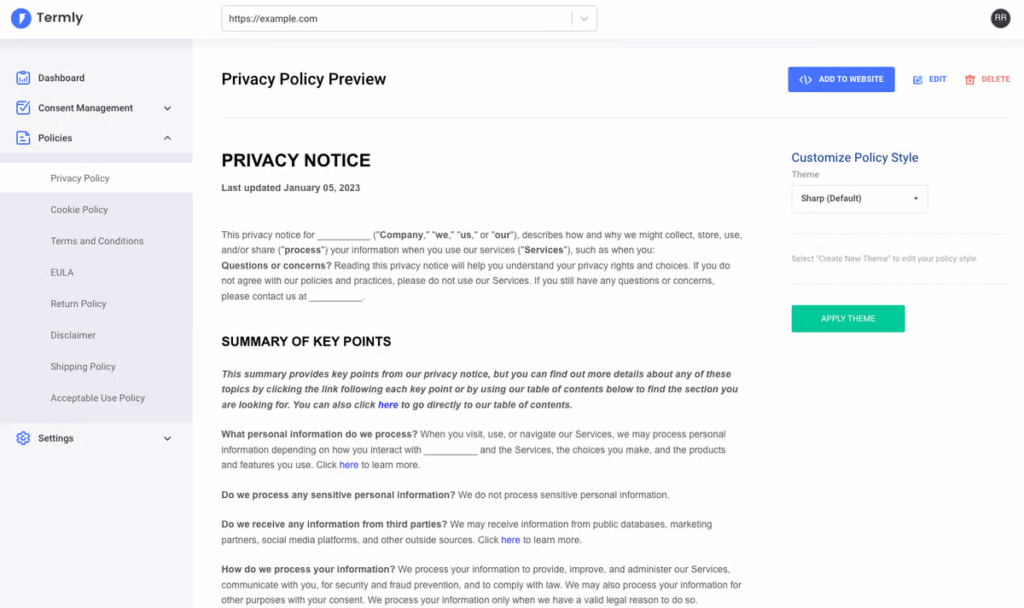Open the Theme dropdown showing Sharp (Default)
This screenshot has width=1024, height=608.
[x=859, y=198]
